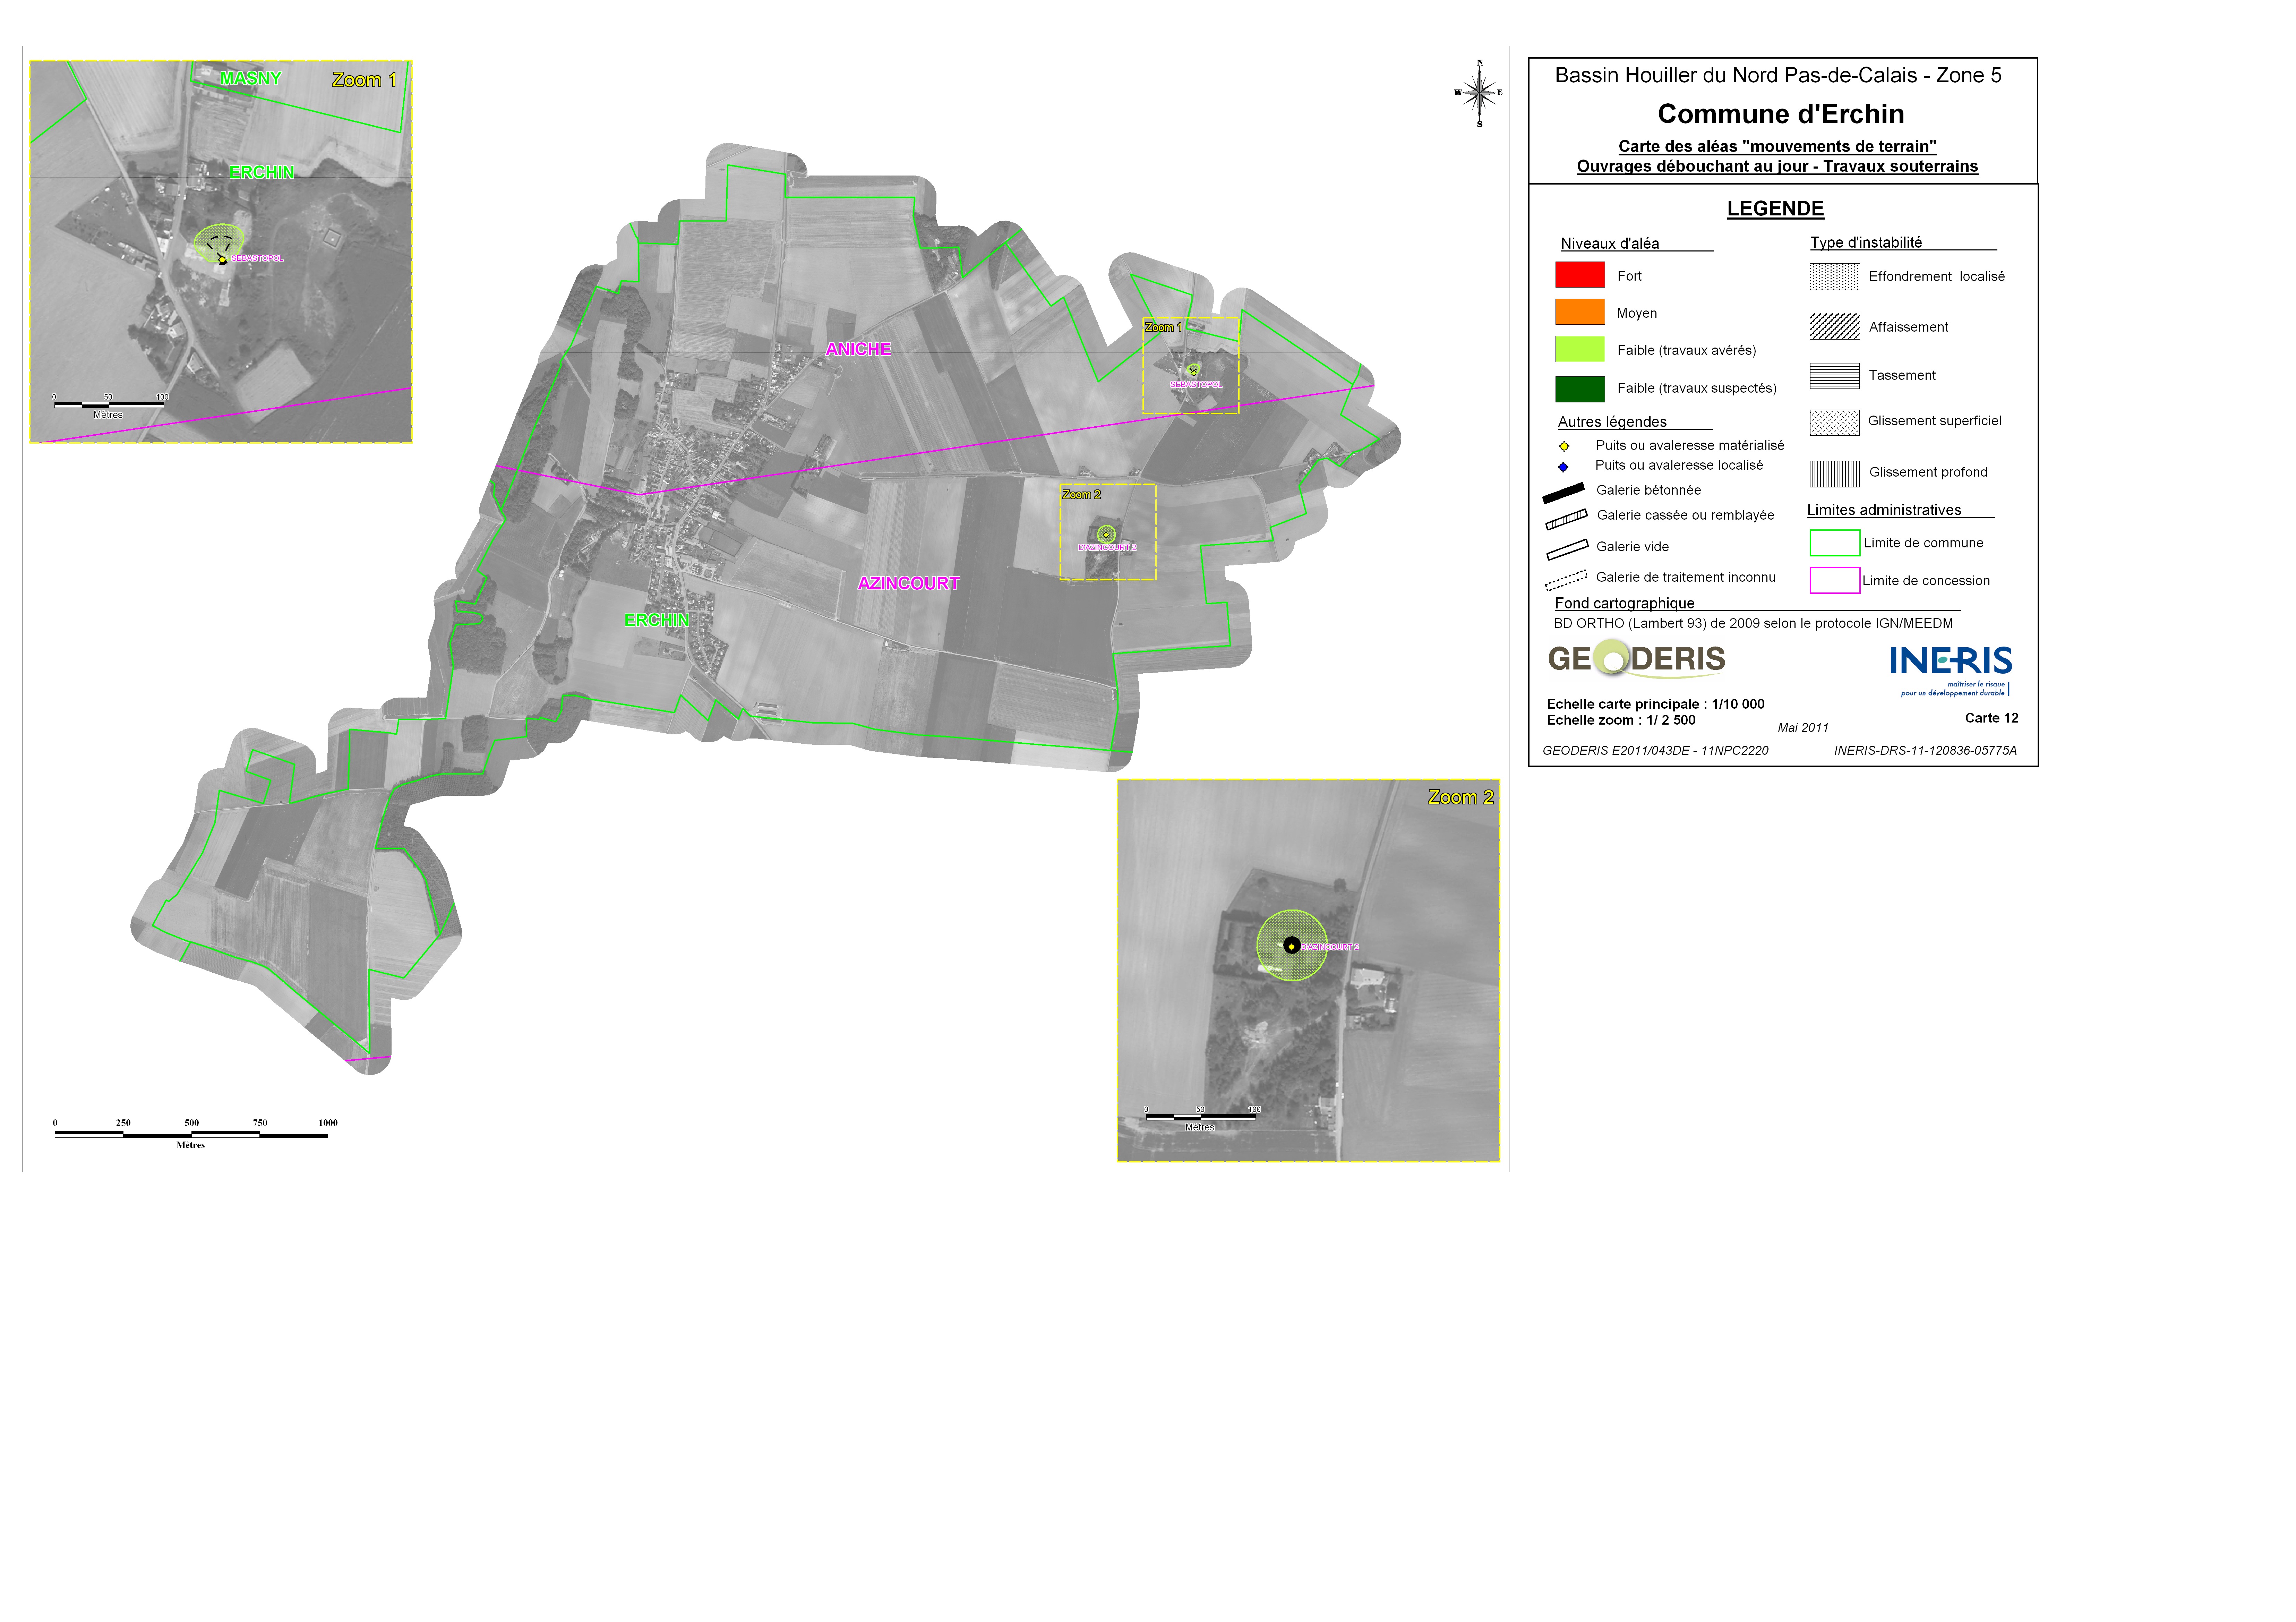Open the Zoom 1 inset title label
This screenshot has width=2296, height=1622.
364,80
